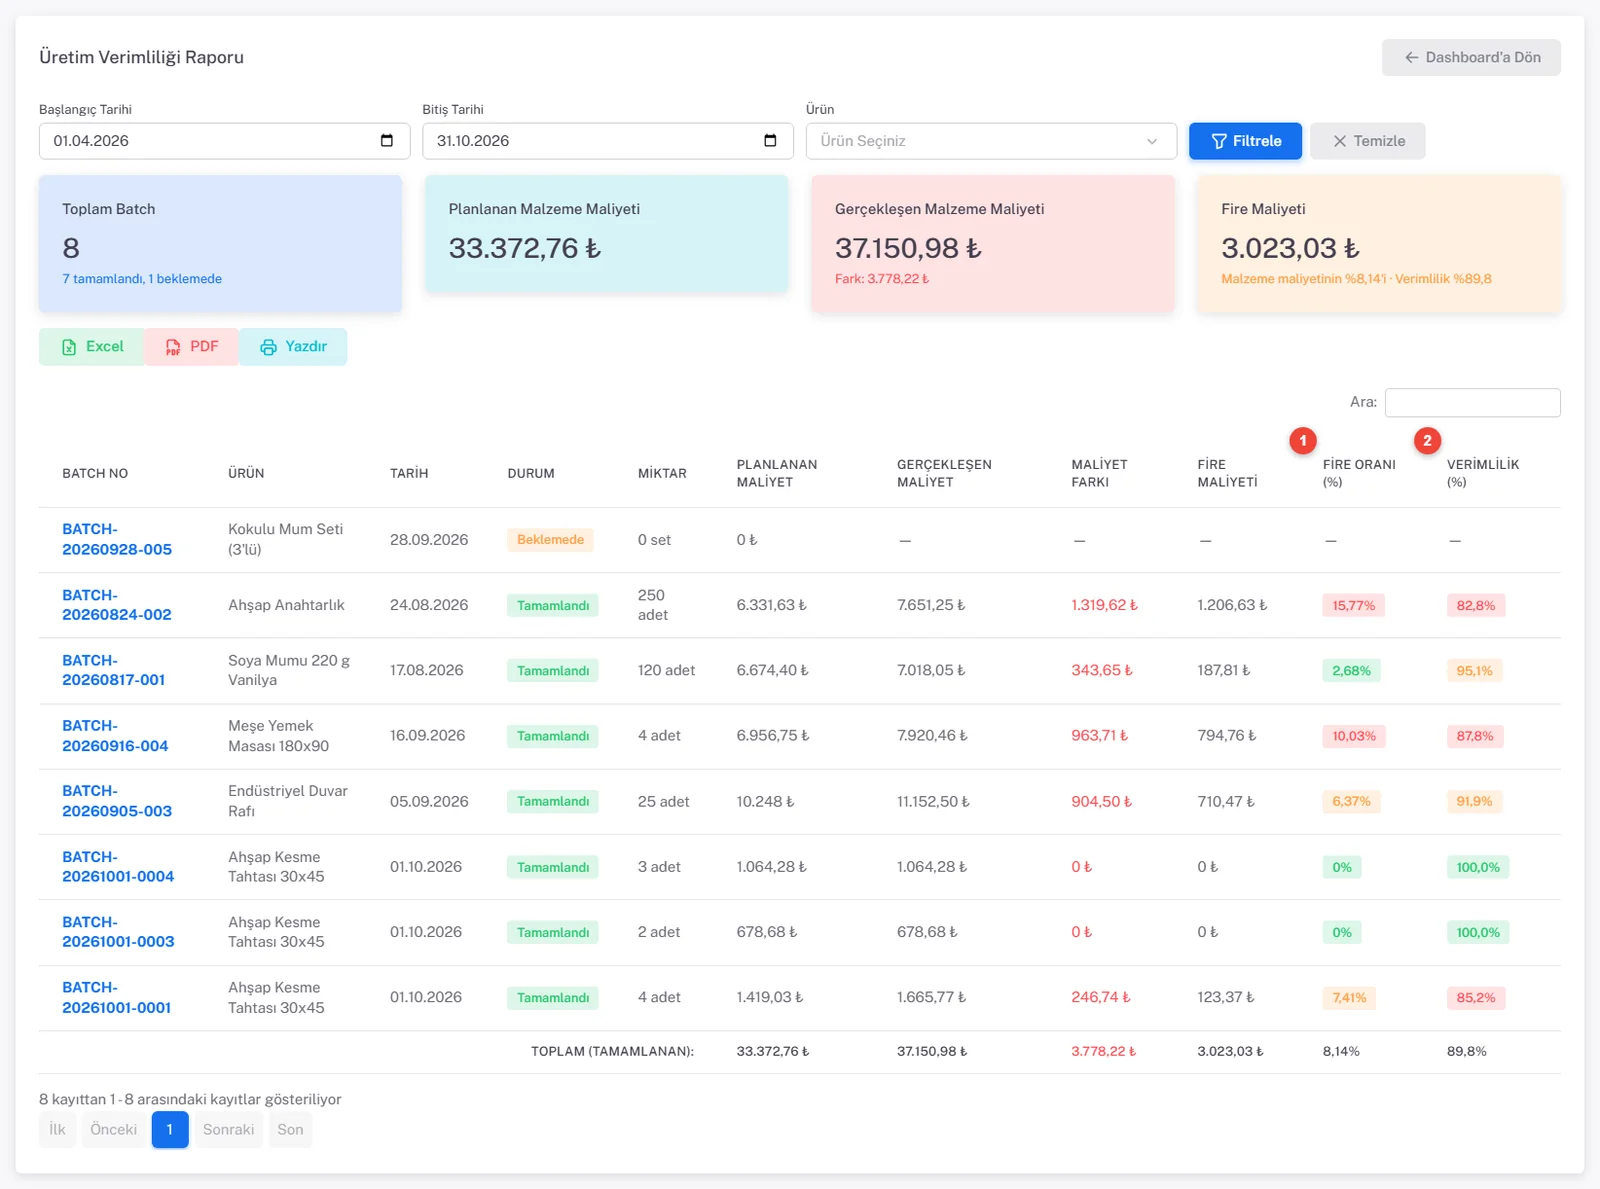Sort by the BATCH NO column header

pos(95,474)
